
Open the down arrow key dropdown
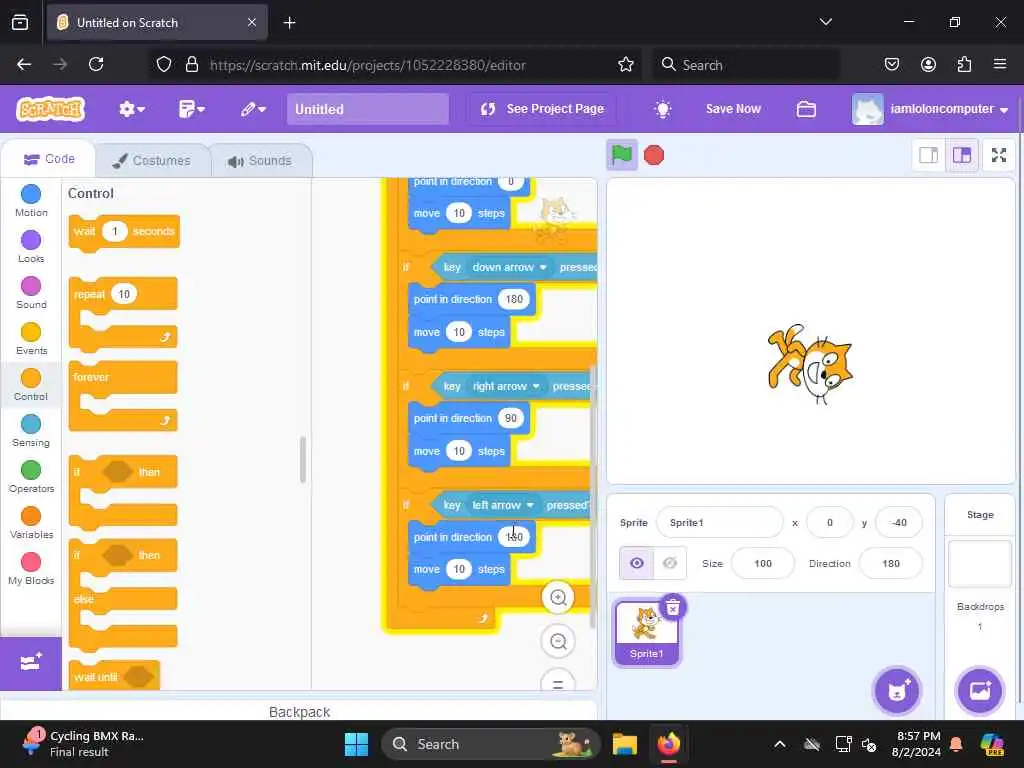[509, 267]
